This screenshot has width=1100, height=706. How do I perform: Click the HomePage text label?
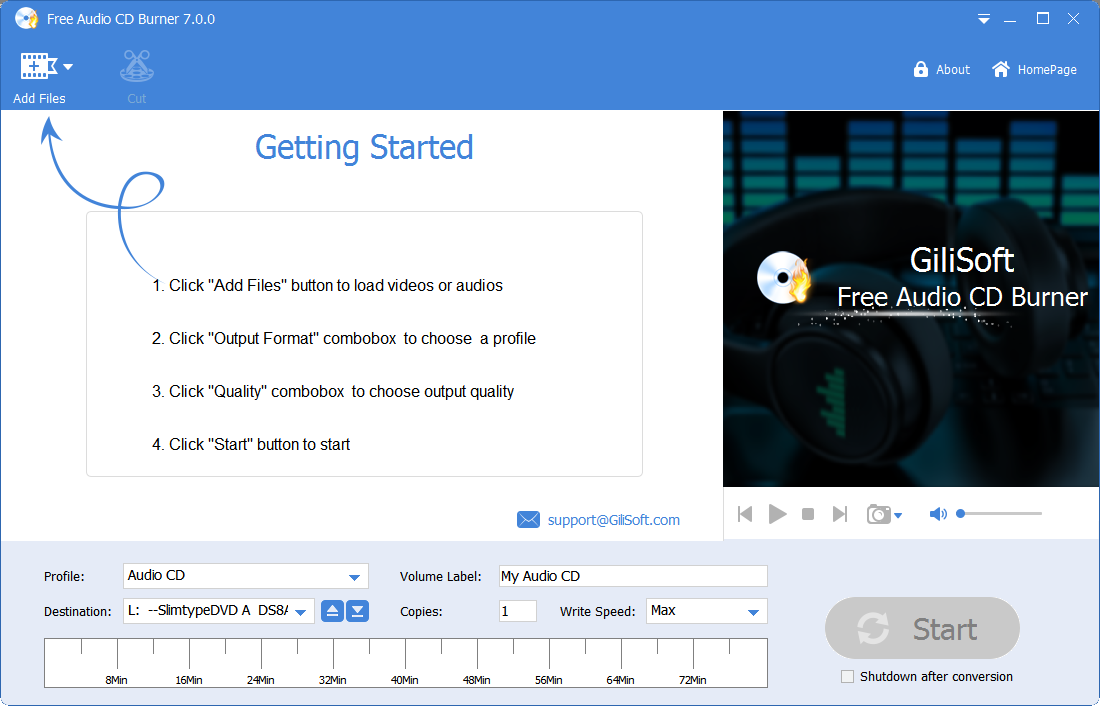coord(1047,69)
